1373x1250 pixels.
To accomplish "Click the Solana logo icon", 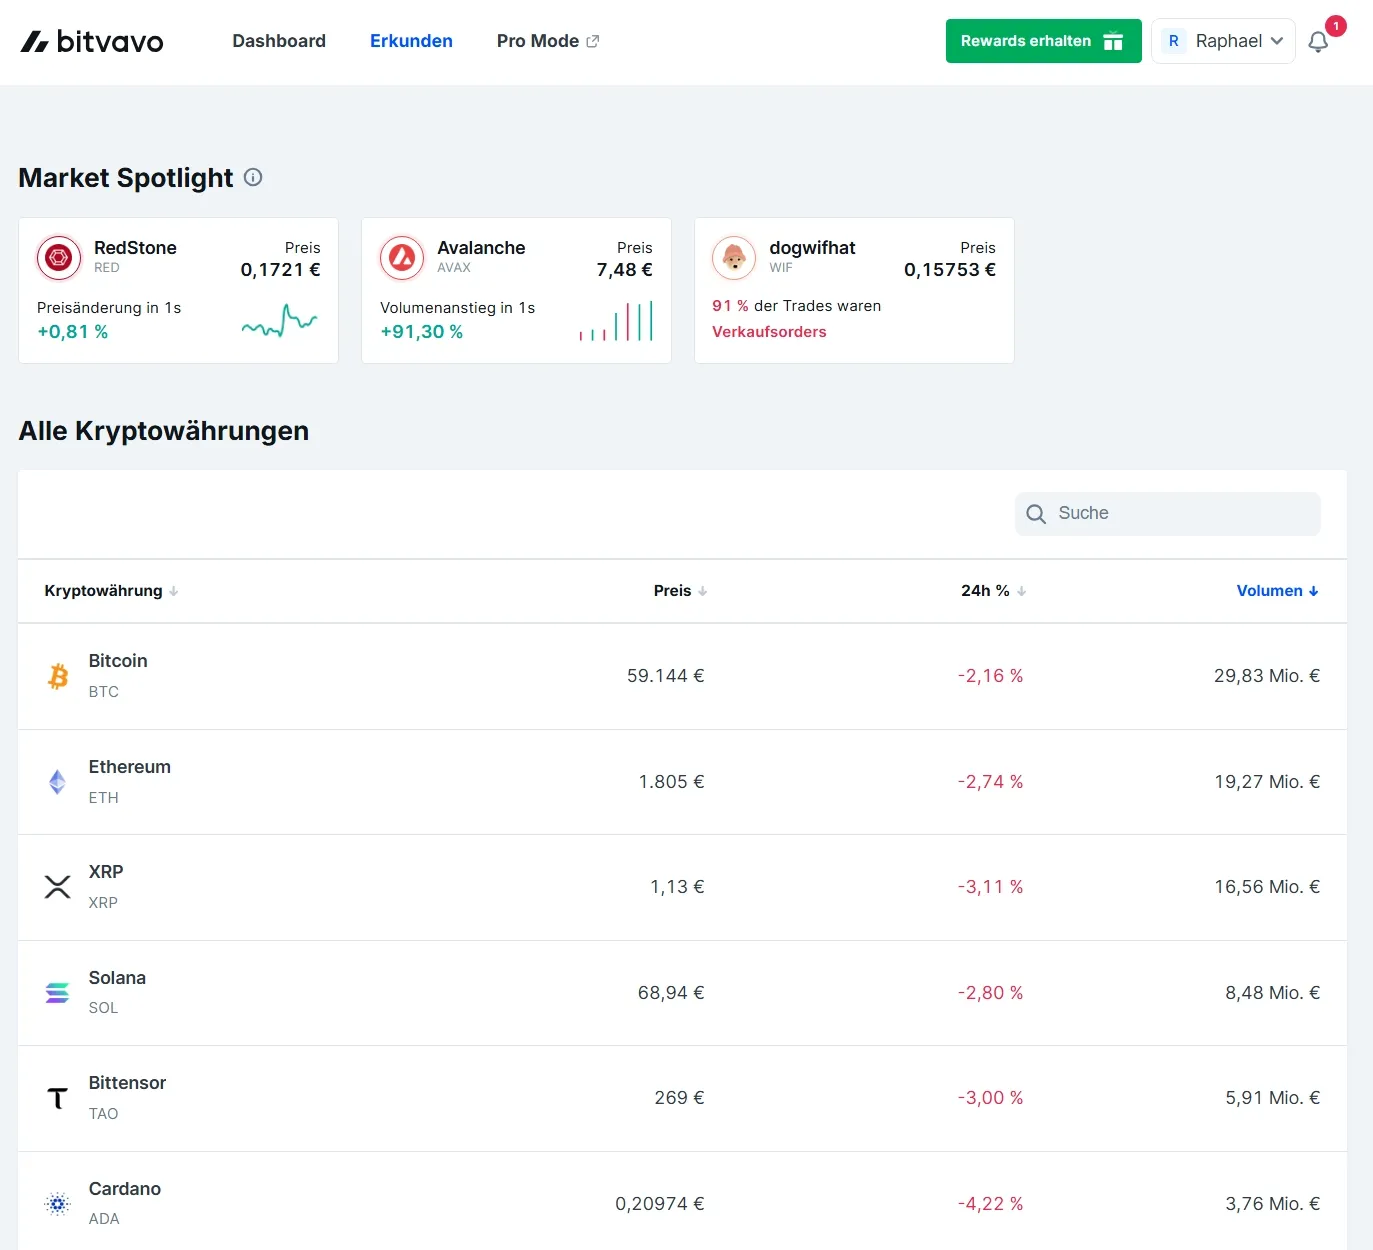I will point(58,993).
